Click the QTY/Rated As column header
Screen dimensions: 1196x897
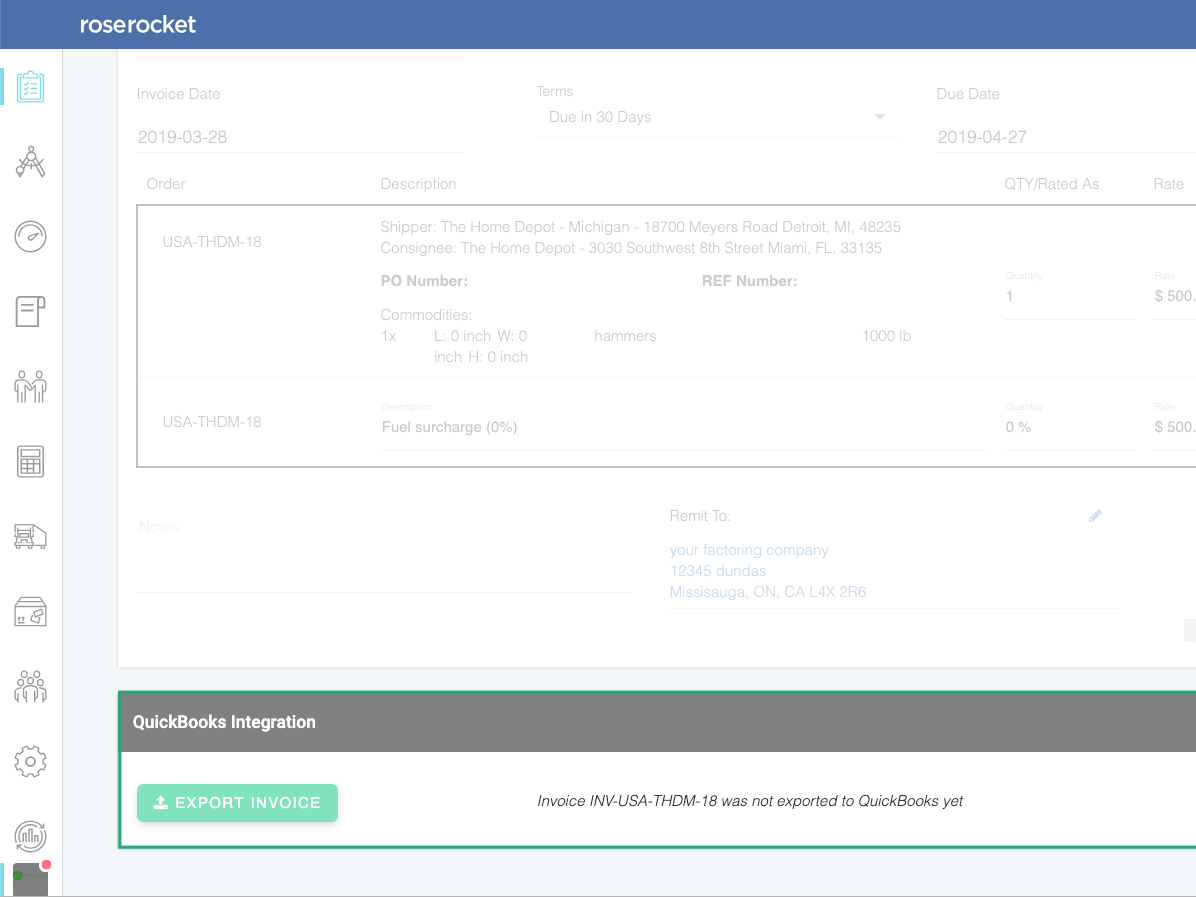[x=1052, y=184]
